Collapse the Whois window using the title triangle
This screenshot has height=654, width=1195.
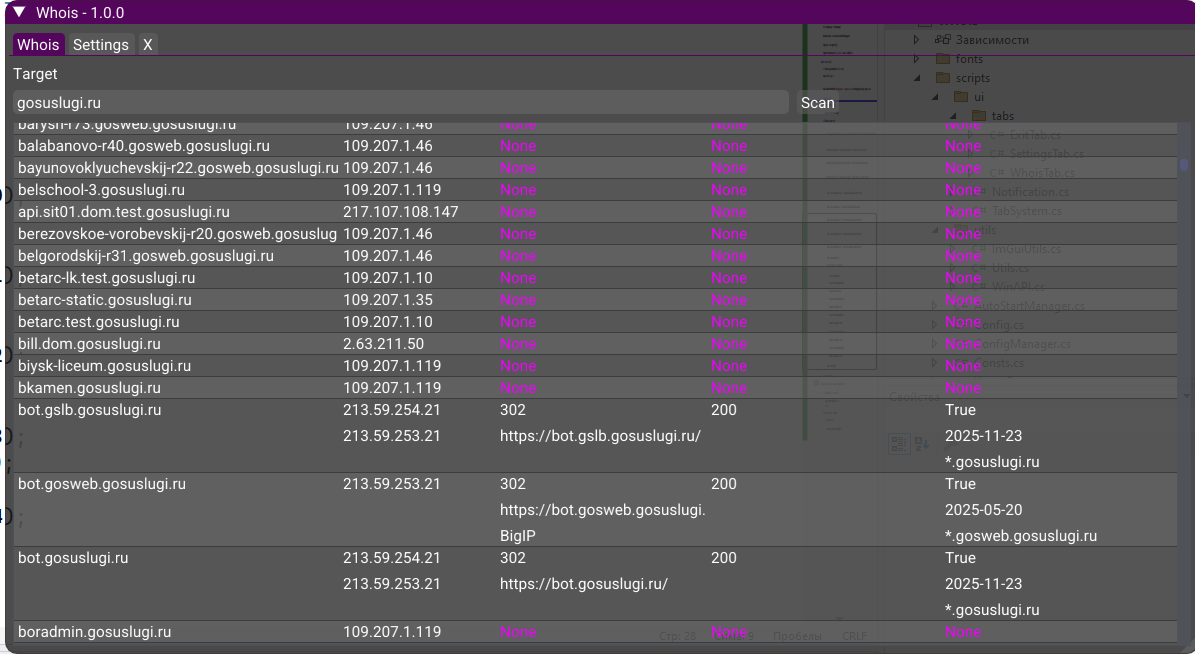pyautogui.click(x=20, y=12)
